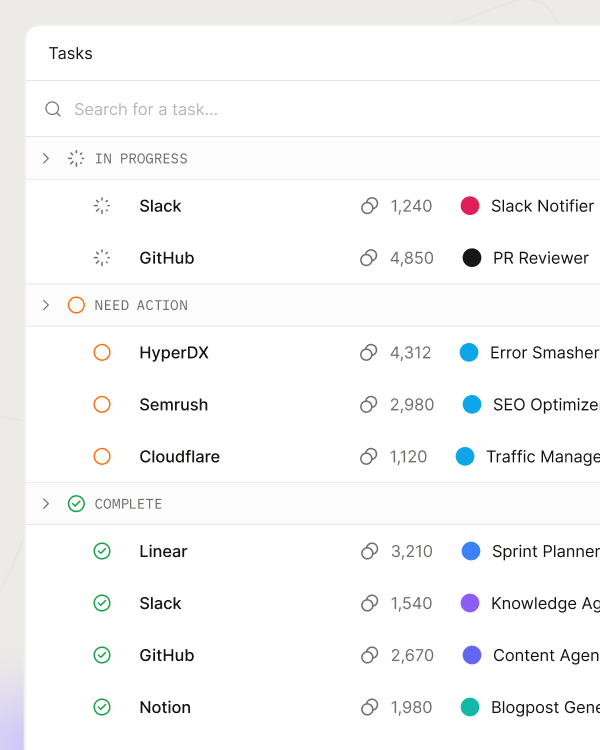Select completed Slack task name

(160, 603)
